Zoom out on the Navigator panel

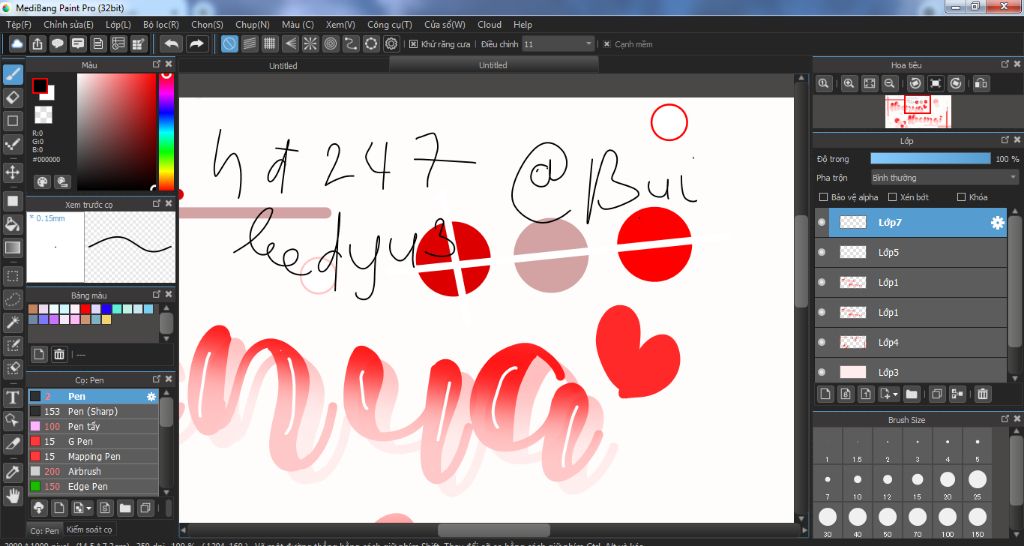tap(889, 83)
